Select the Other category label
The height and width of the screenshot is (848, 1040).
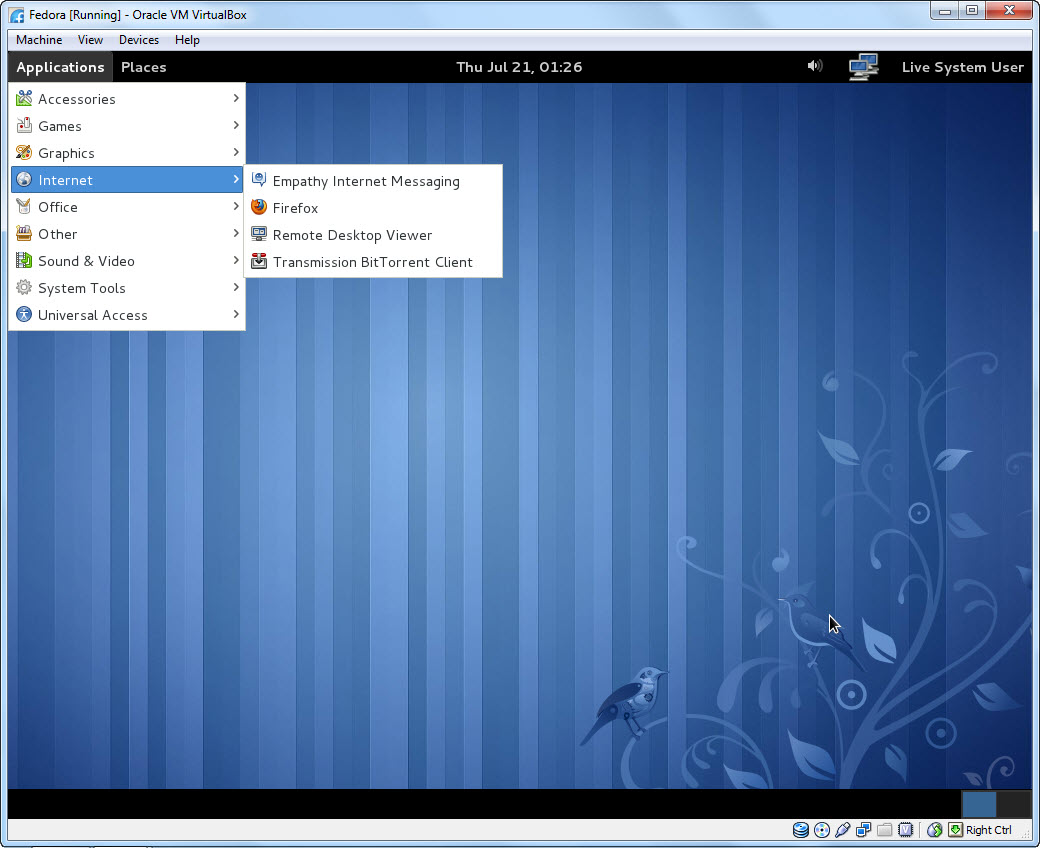tap(58, 234)
